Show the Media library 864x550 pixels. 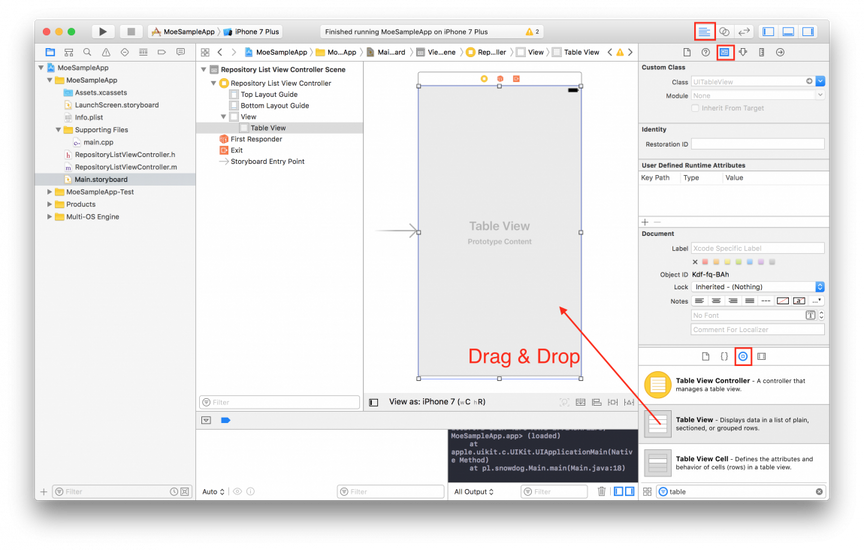pyautogui.click(x=762, y=357)
